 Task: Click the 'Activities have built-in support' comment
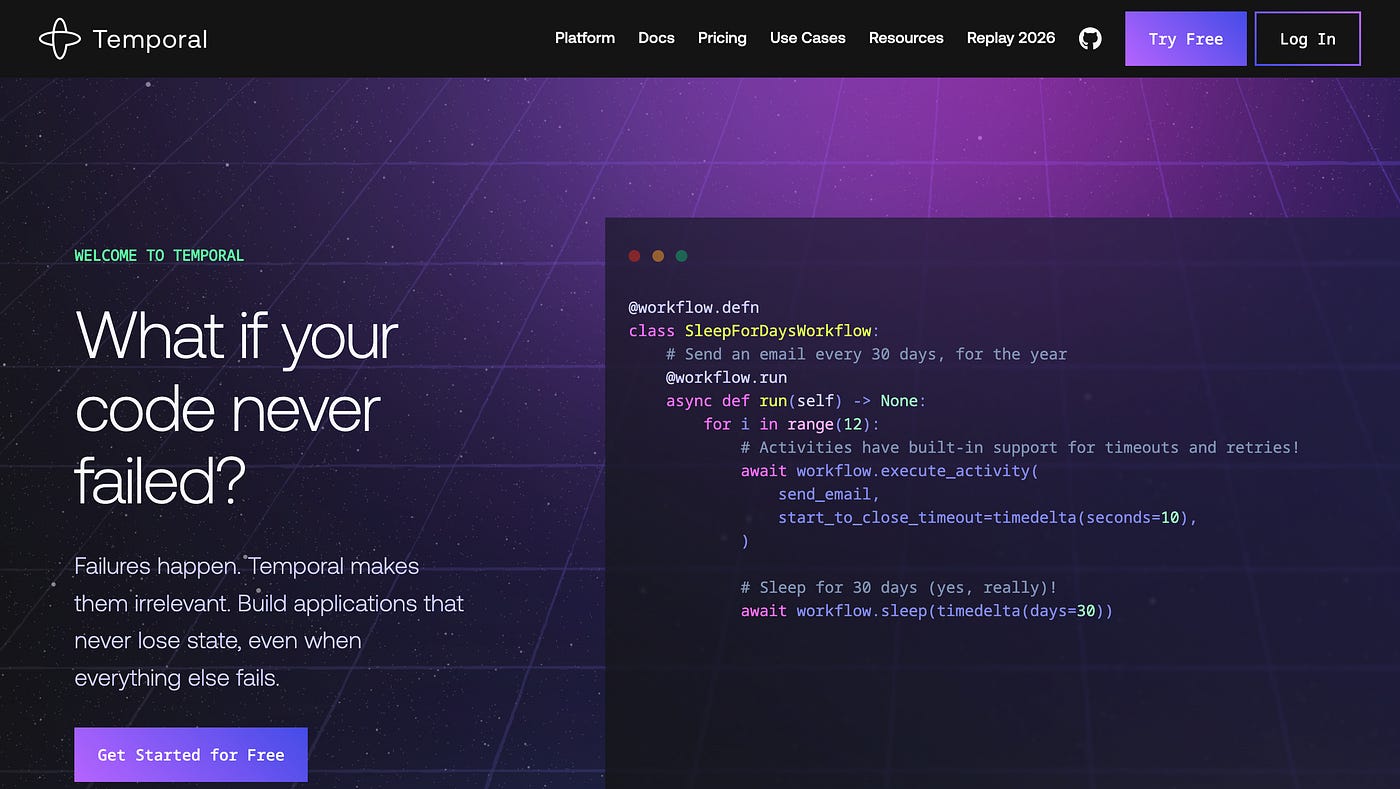(1020, 447)
